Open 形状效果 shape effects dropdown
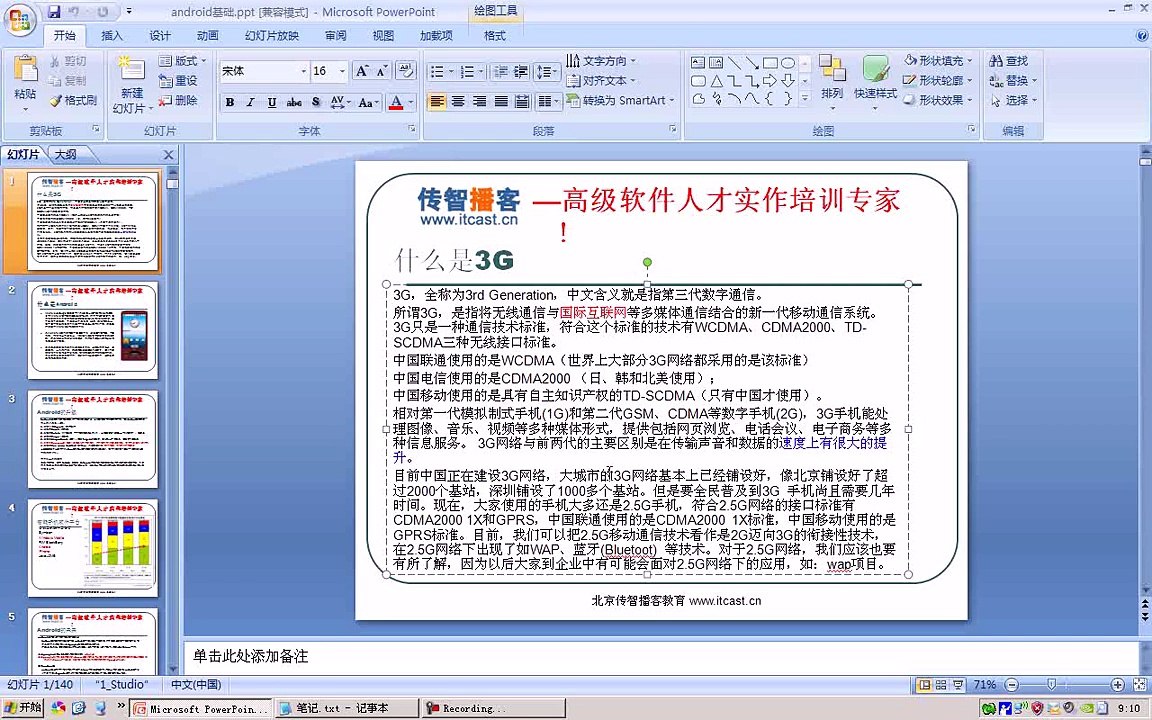The width and height of the screenshot is (1152, 720). point(939,100)
